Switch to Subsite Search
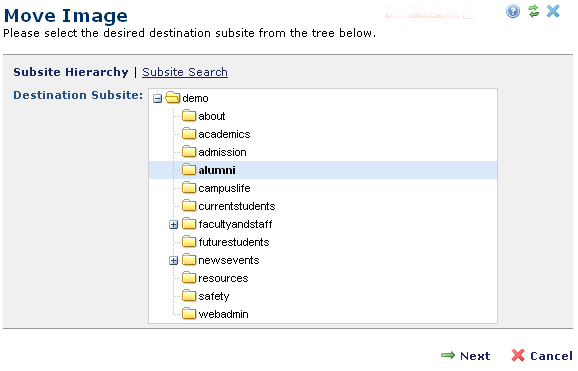Viewport: 578px width, 371px height. (x=185, y=72)
